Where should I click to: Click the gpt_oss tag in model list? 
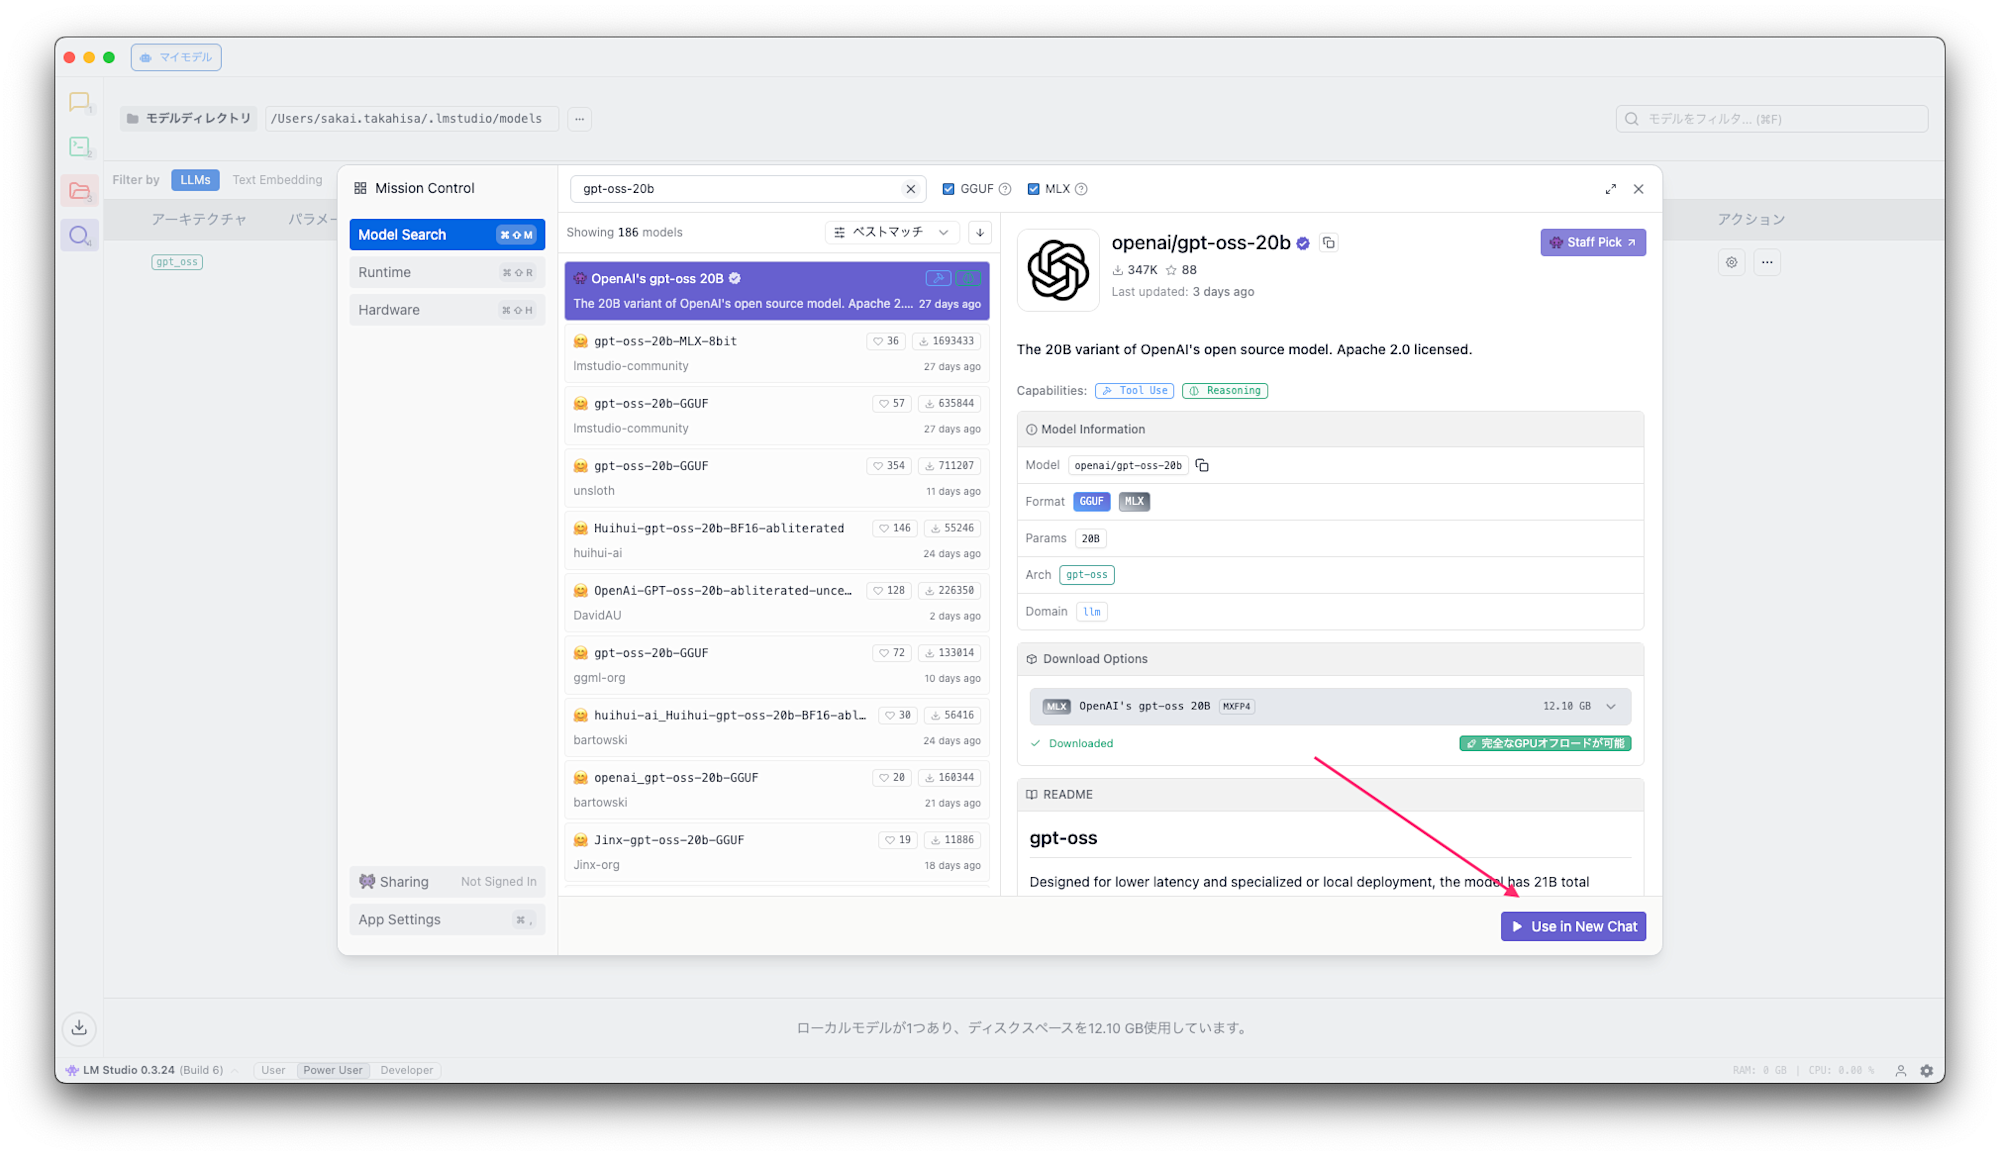point(177,262)
